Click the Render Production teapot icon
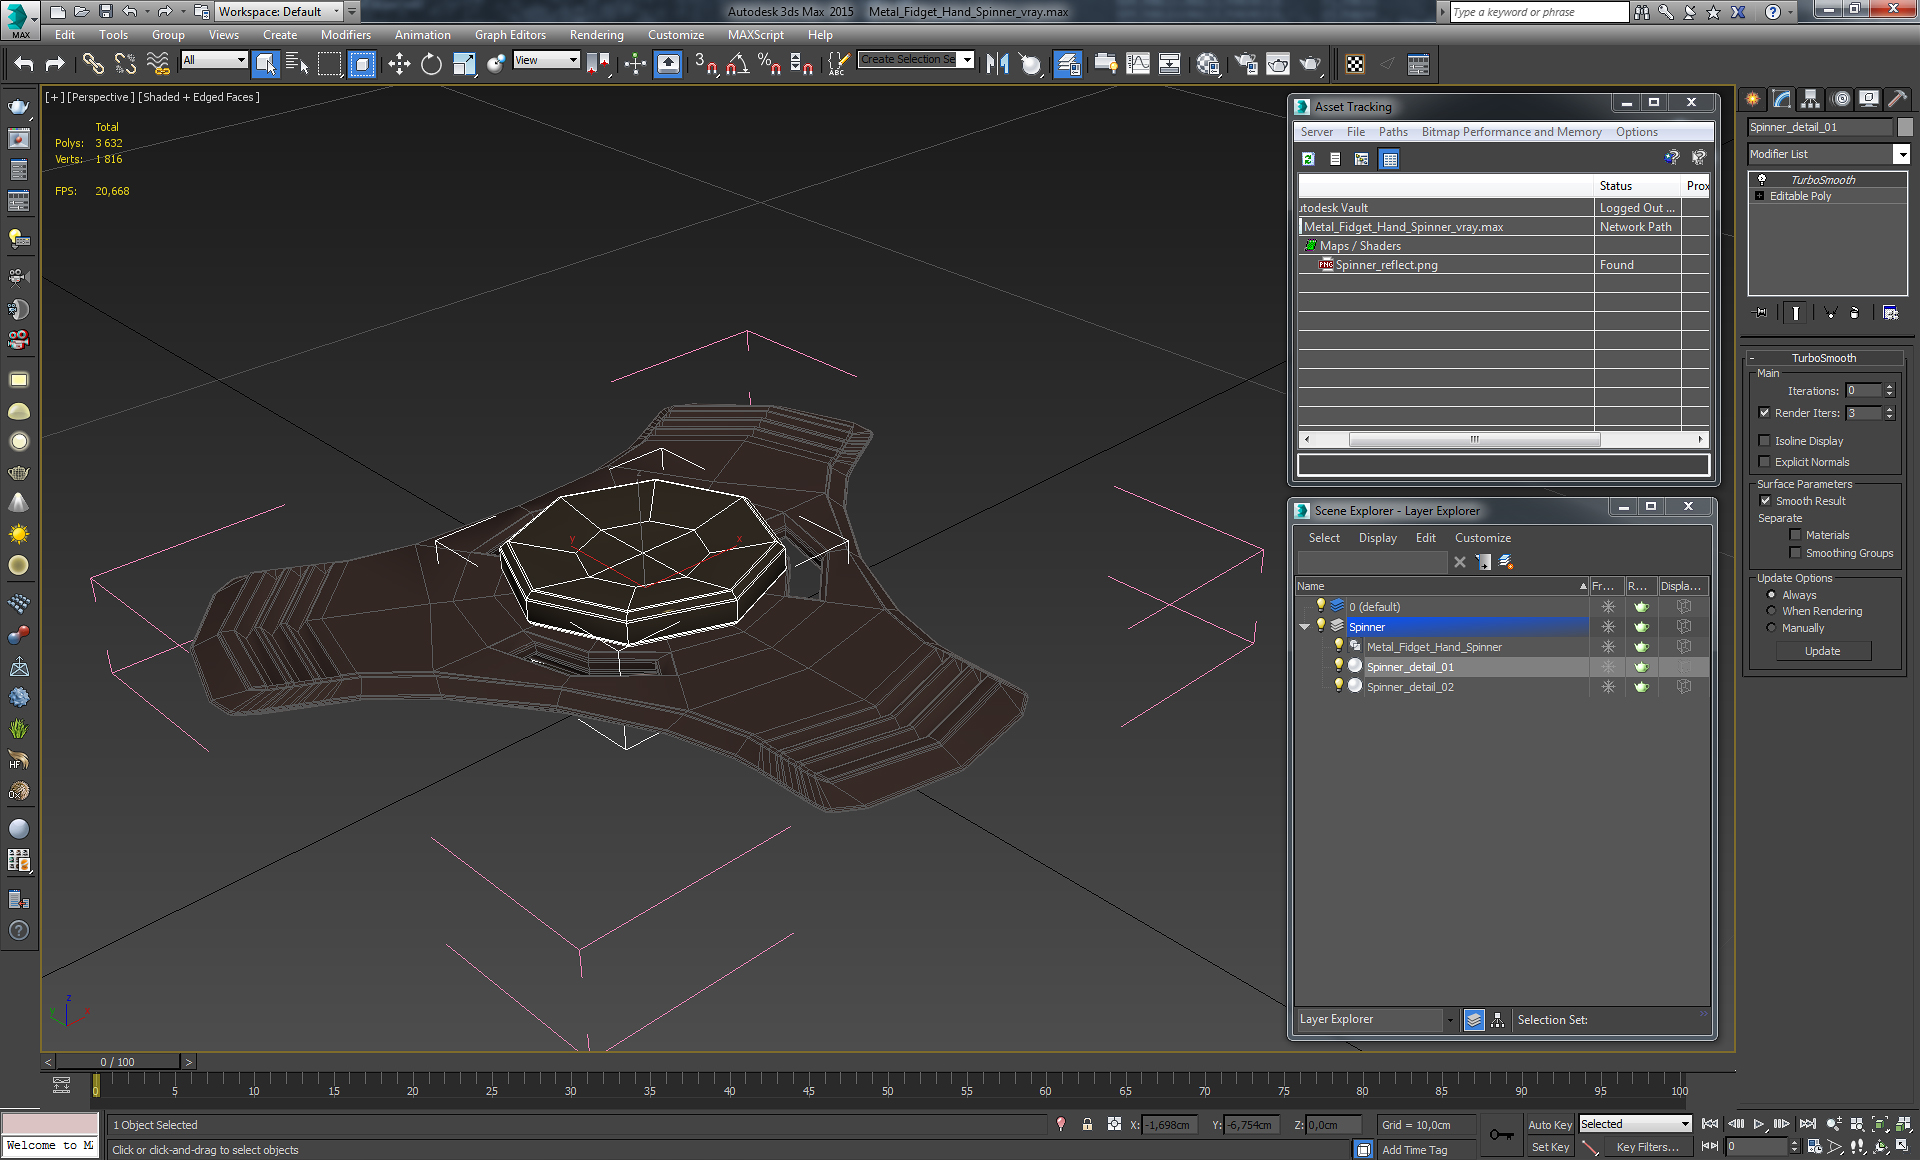Screen dimensions: 1920x1160 (1310, 64)
